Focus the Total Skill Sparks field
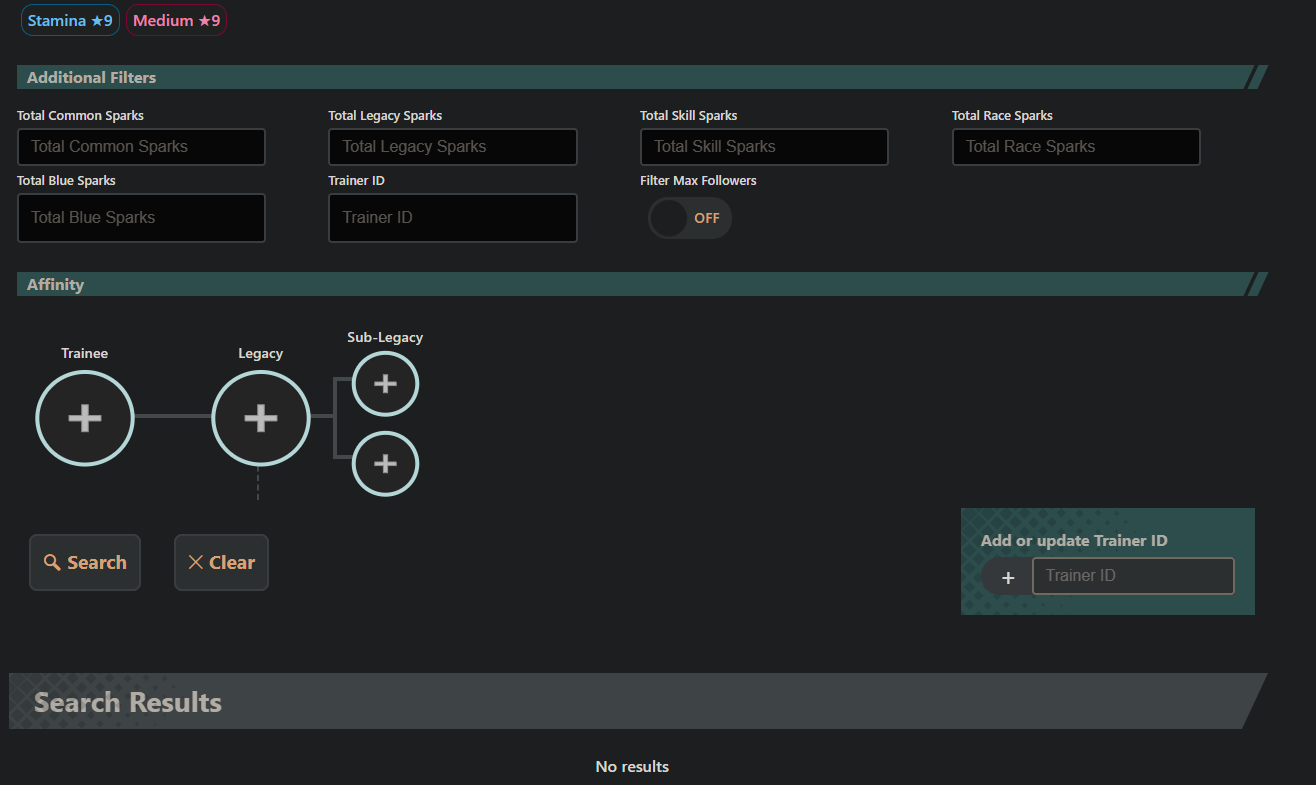Screen dimensions: 1316x785 pos(764,147)
